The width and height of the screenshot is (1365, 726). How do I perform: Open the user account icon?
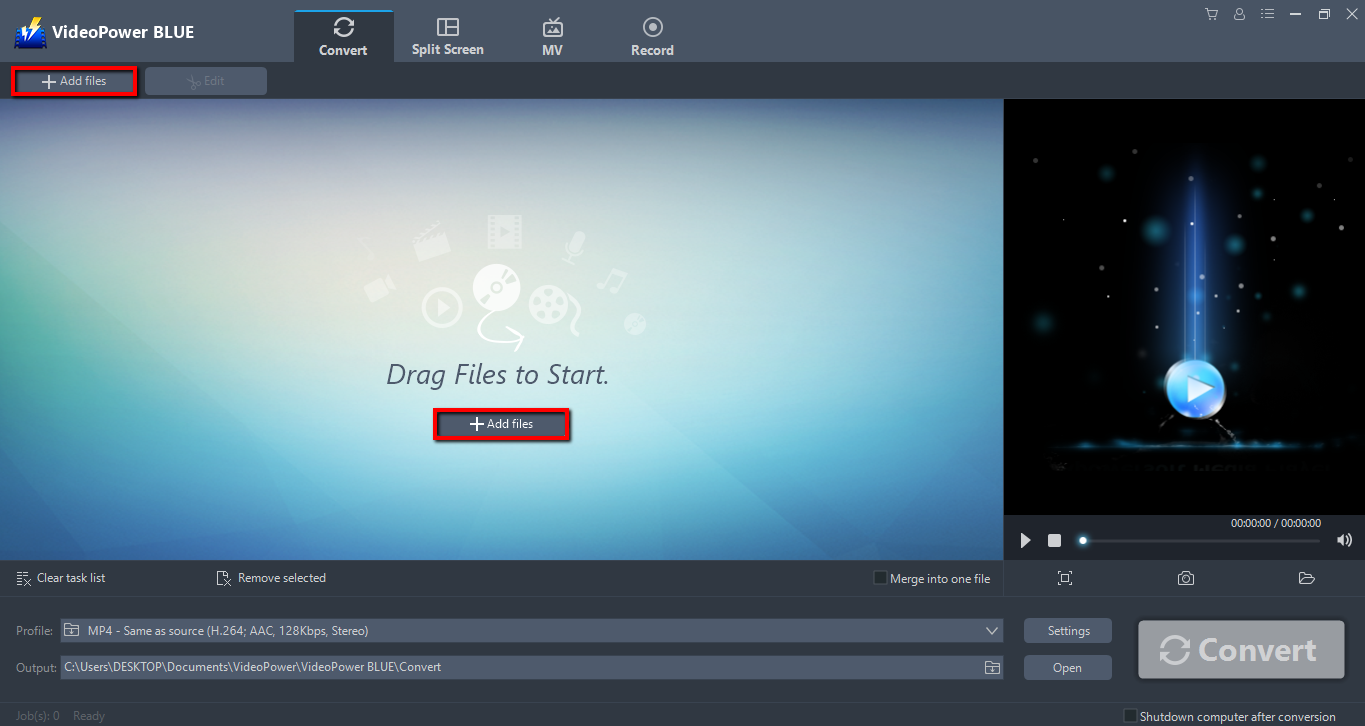click(1239, 14)
